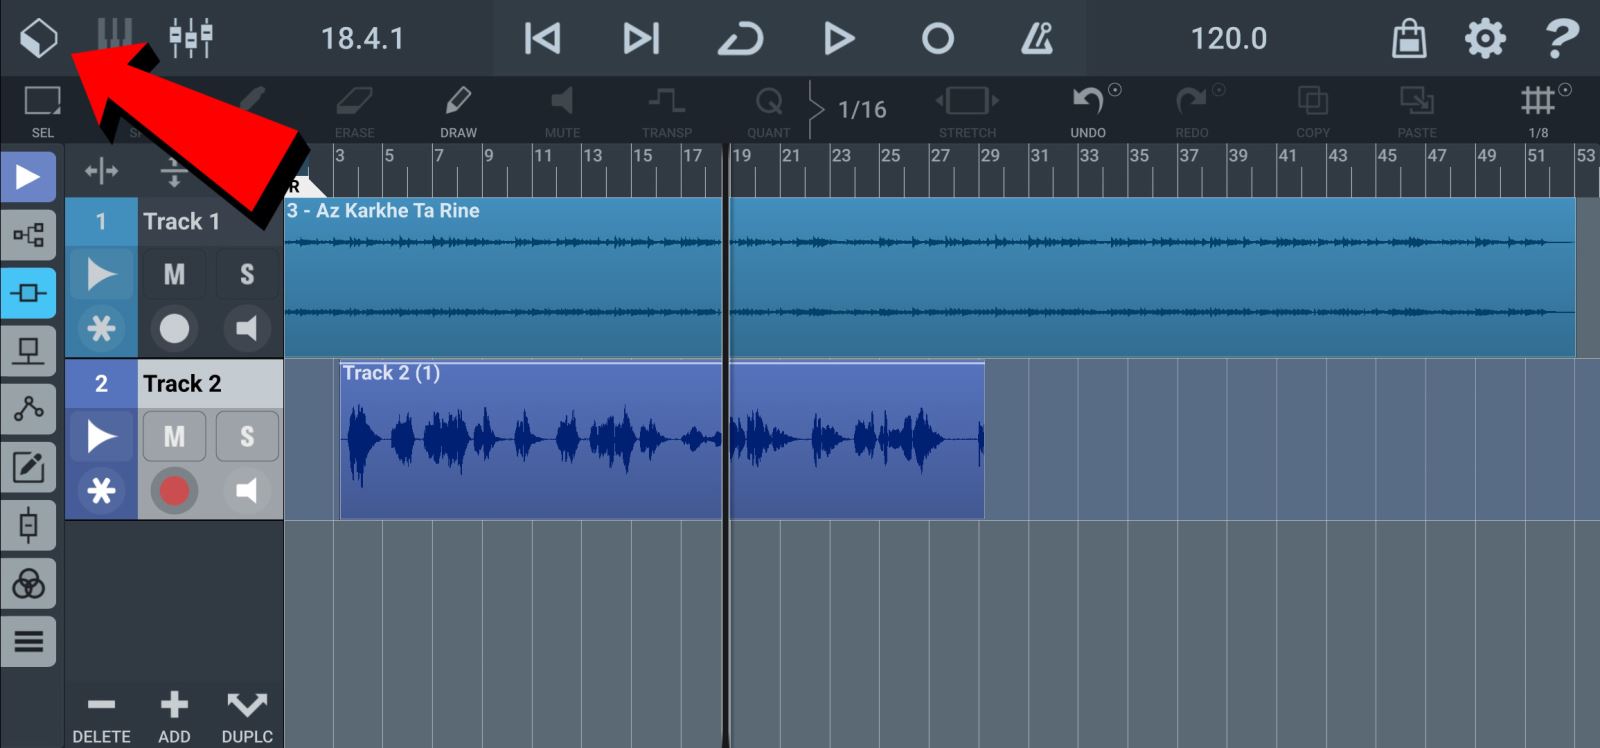
Task: Arm Track 1 record circle
Action: click(x=174, y=329)
